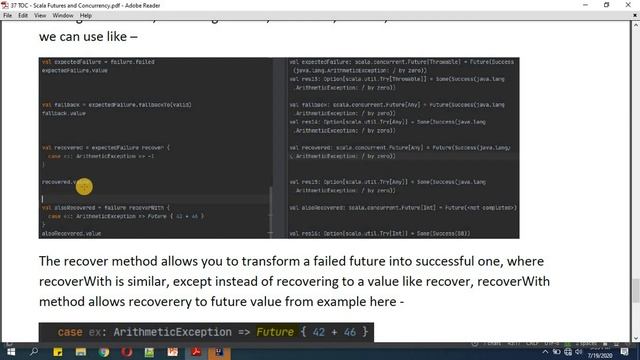640x360 pixels.
Task: Click the line 'method allows recoverery to future'
Action: coord(221,302)
